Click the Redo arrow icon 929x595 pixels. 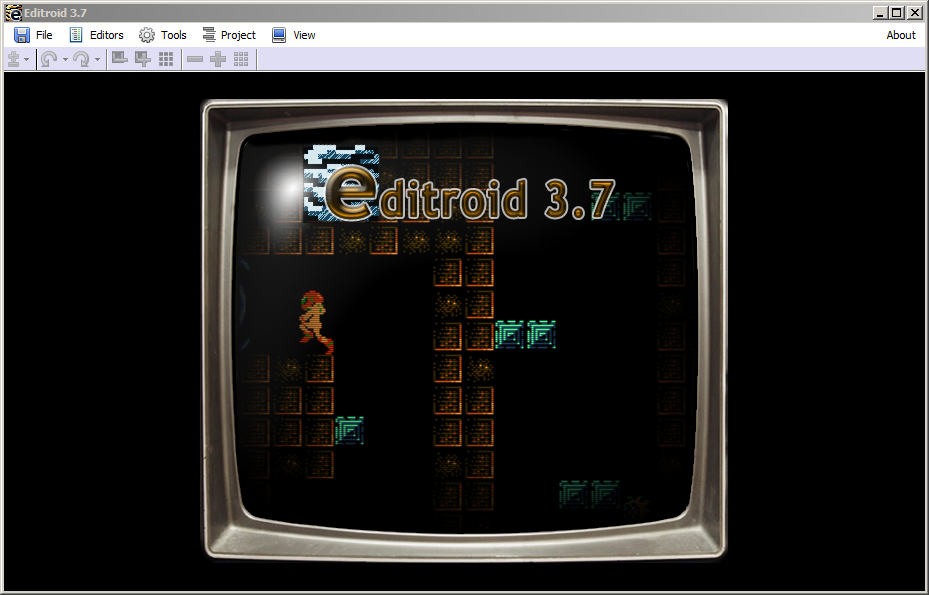[x=81, y=59]
